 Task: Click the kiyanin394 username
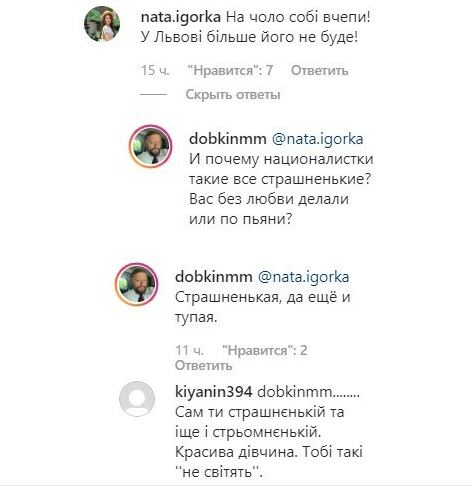(x=214, y=392)
